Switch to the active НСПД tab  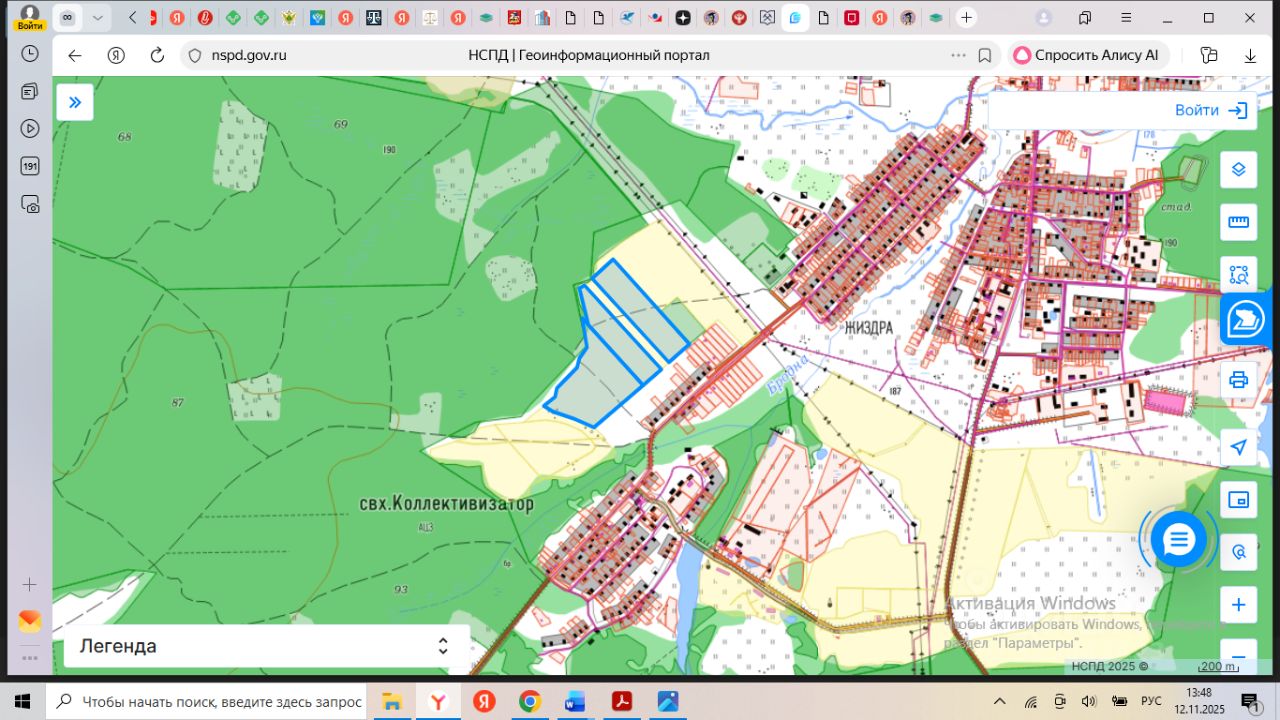coord(795,18)
